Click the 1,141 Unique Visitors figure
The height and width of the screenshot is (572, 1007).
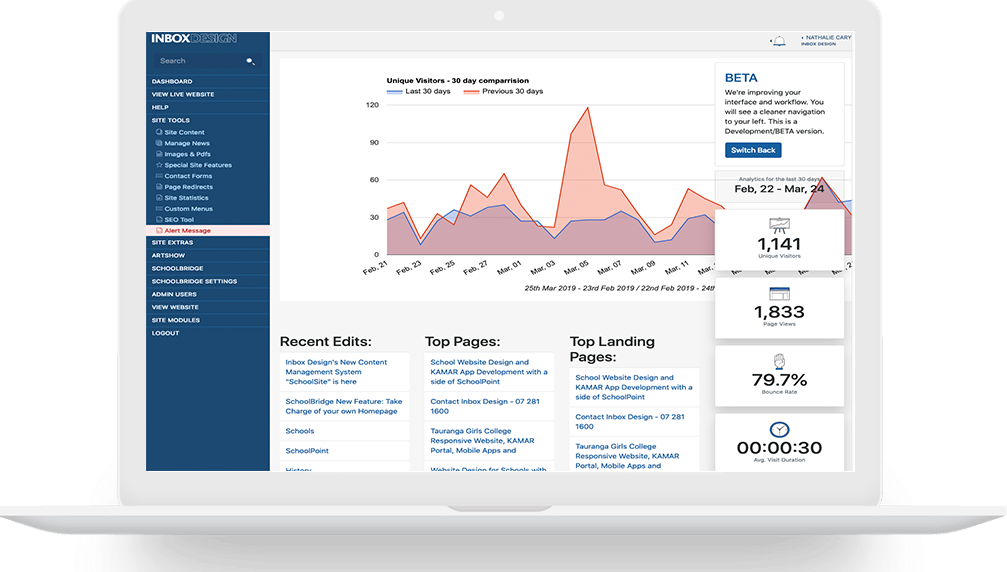coord(779,244)
